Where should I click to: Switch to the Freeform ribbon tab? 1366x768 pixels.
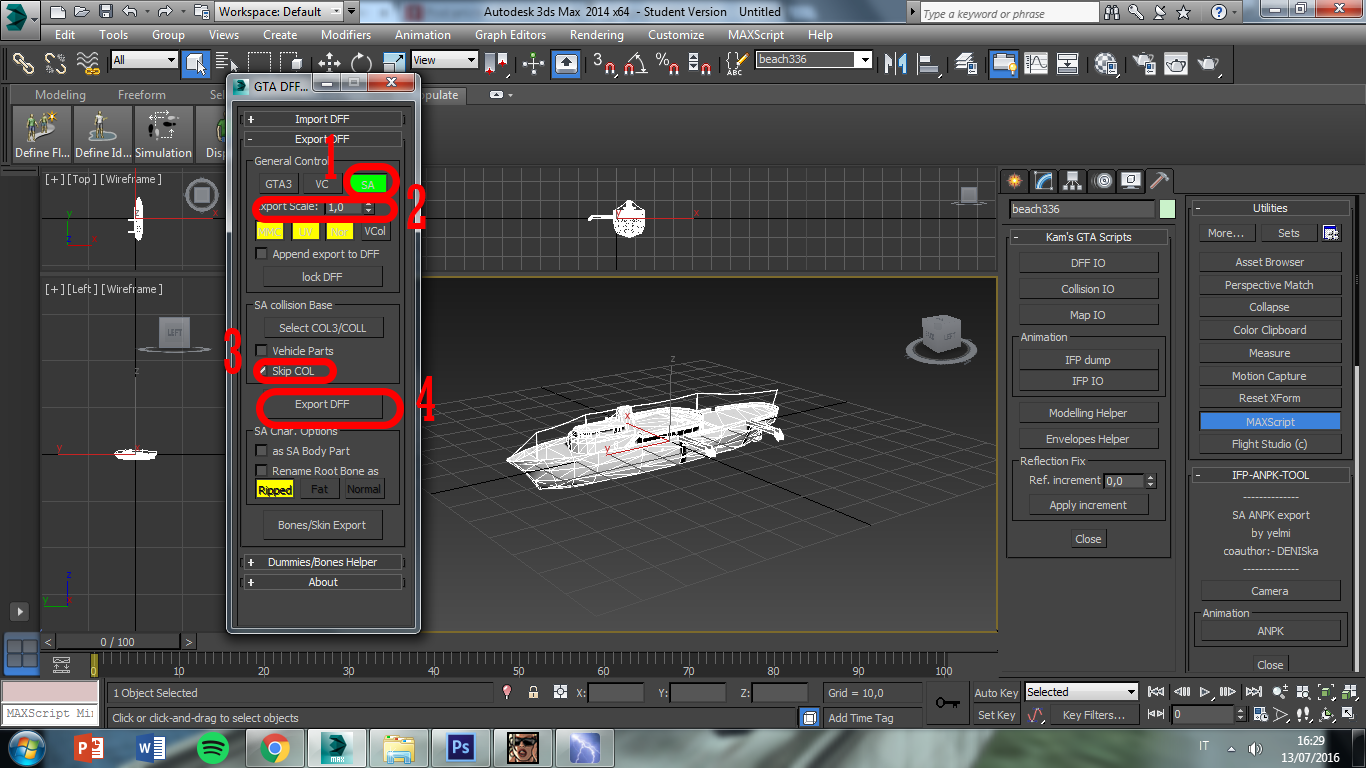(x=142, y=95)
